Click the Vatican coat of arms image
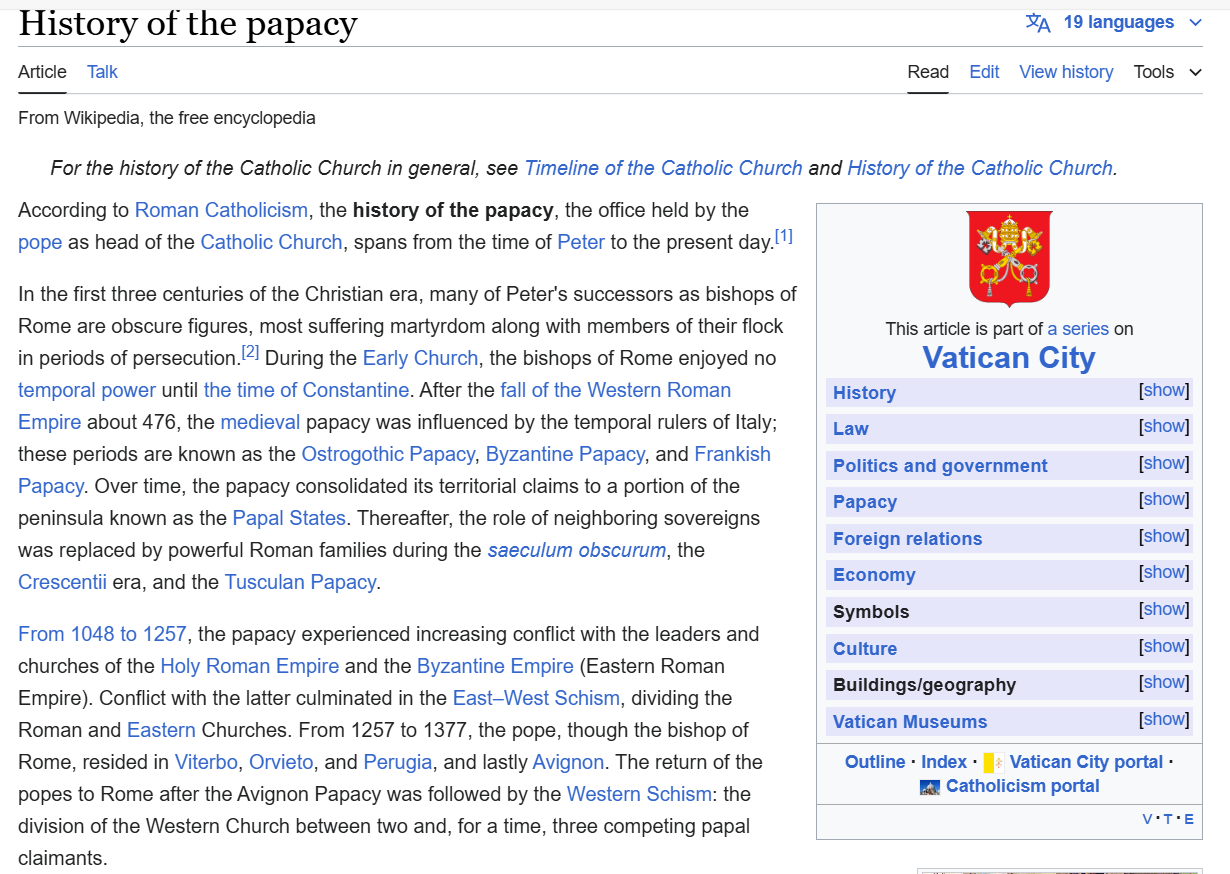Viewport: 1230px width, 874px height. pyautogui.click(x=1009, y=258)
